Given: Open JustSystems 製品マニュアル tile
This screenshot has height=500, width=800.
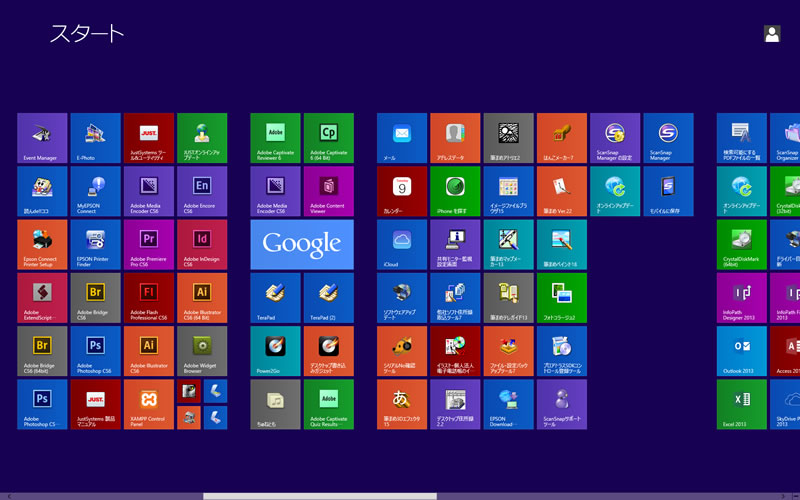Looking at the screenshot, I should point(95,405).
